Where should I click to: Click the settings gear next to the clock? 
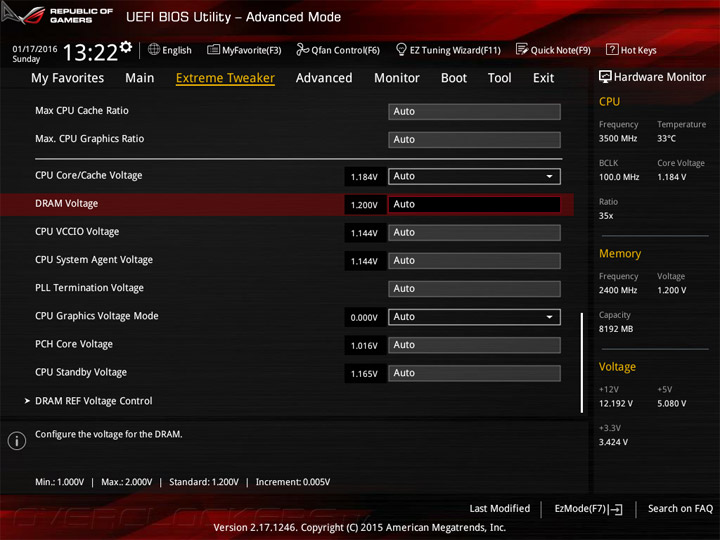(126, 47)
